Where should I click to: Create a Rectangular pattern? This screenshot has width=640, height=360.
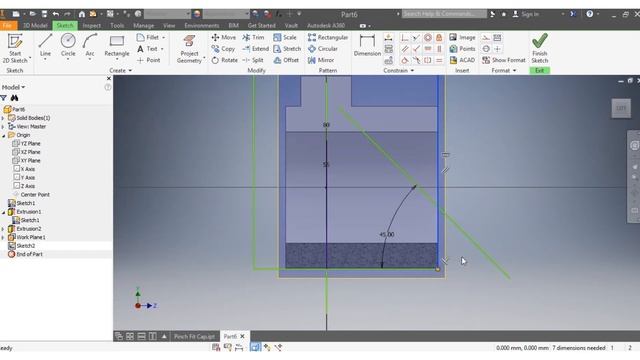click(328, 38)
